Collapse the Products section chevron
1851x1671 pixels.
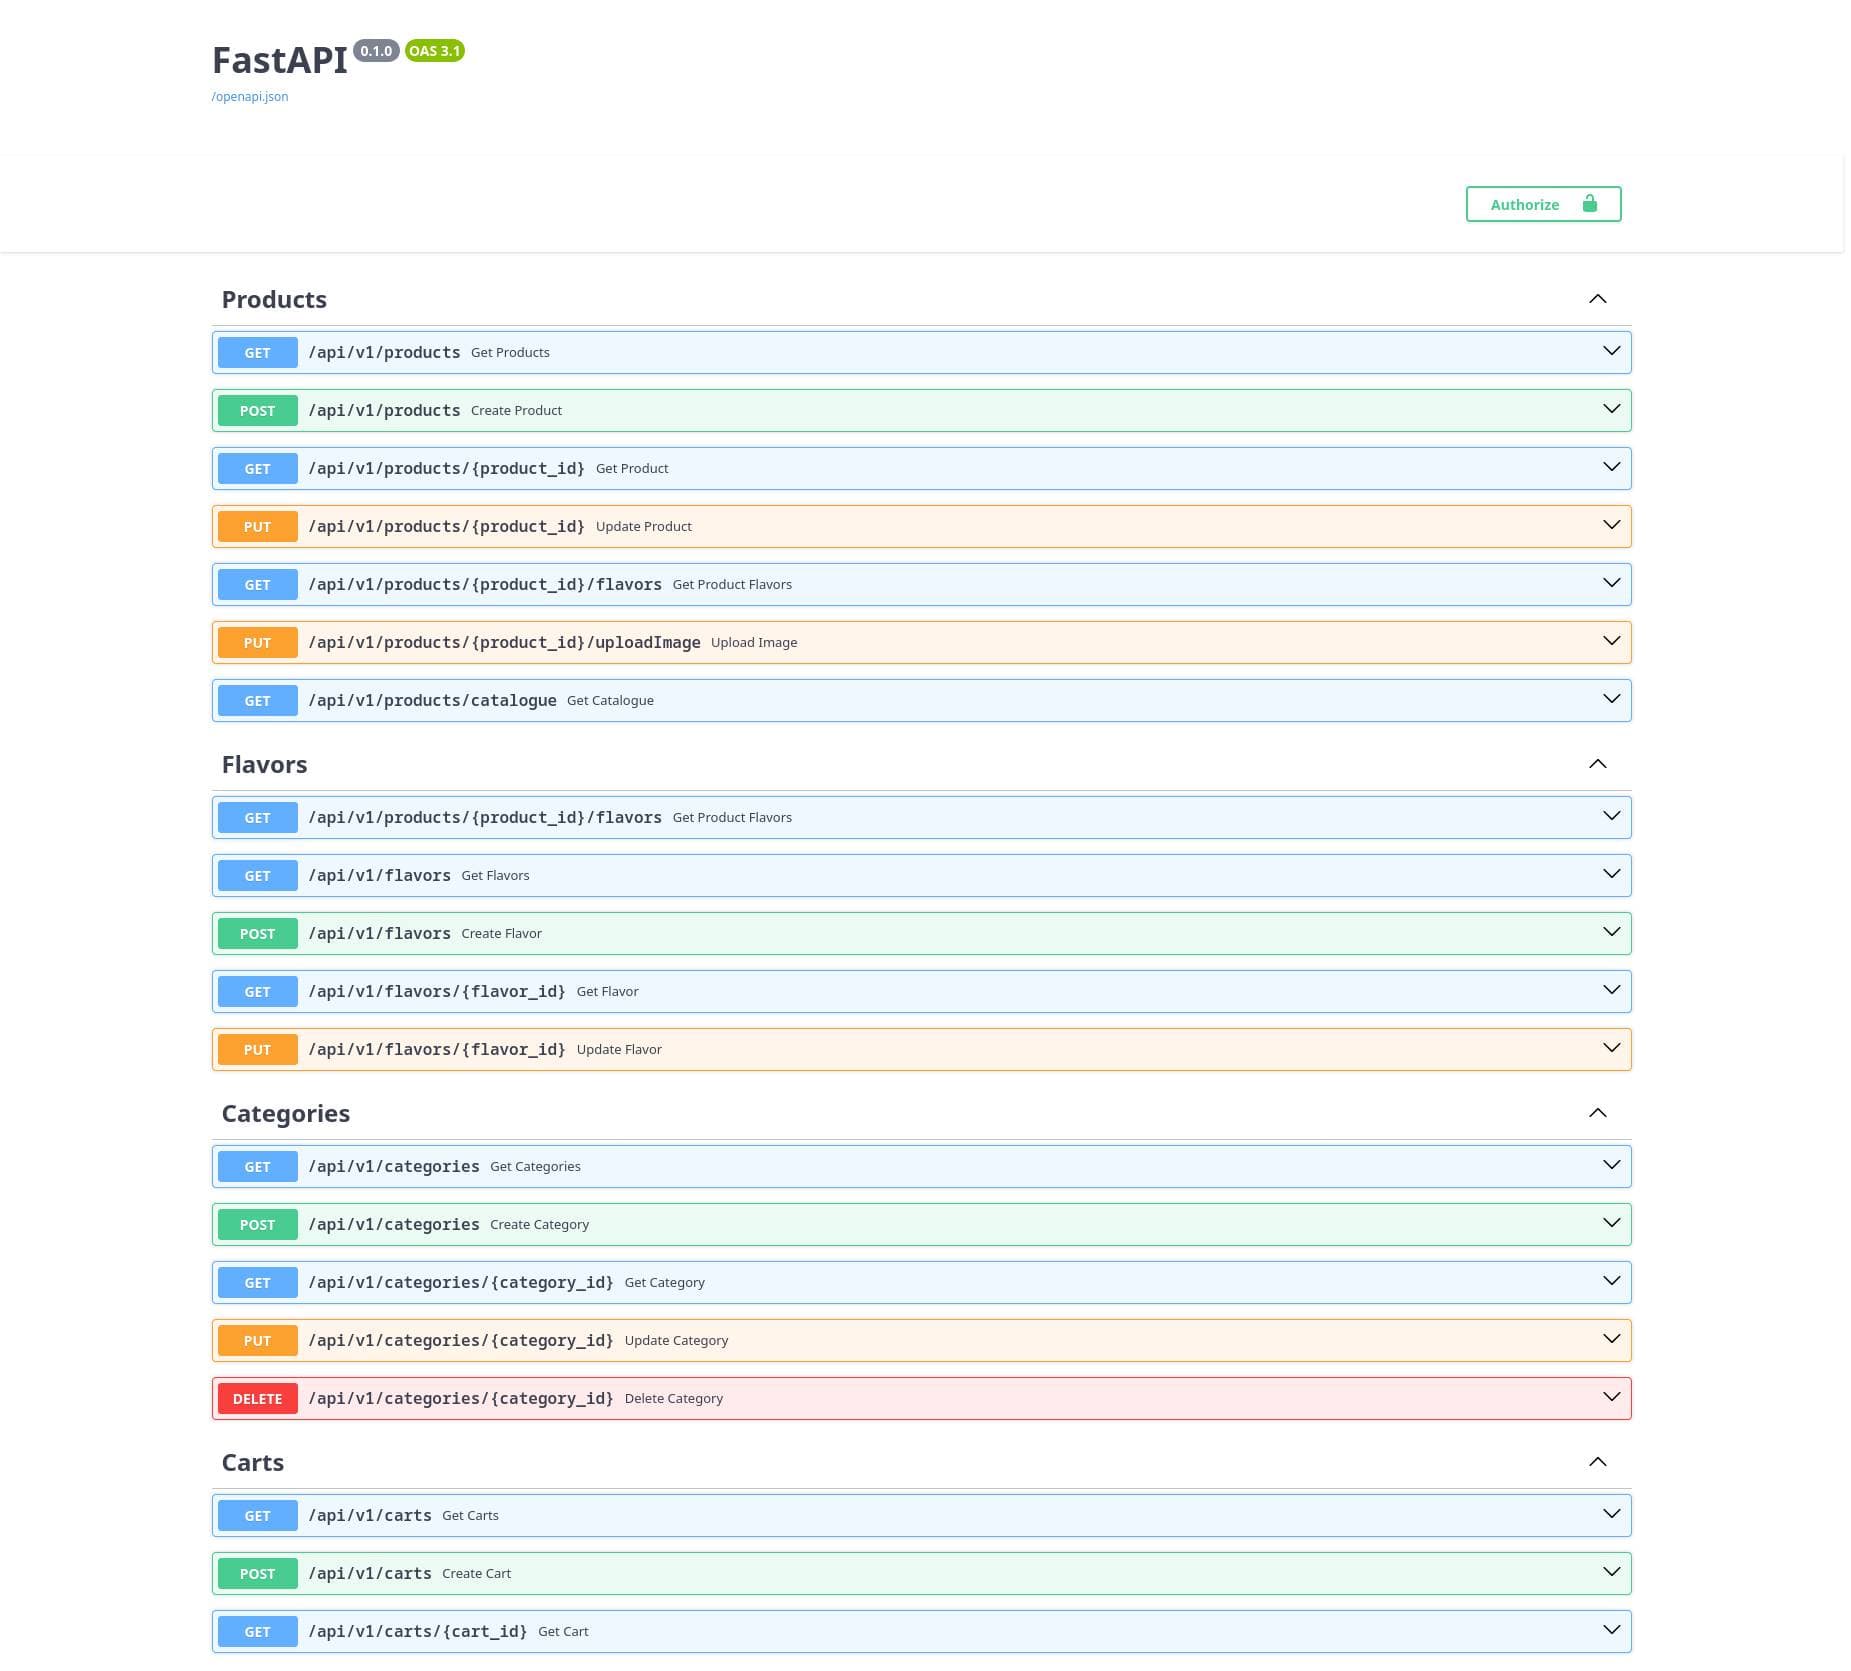(1598, 299)
